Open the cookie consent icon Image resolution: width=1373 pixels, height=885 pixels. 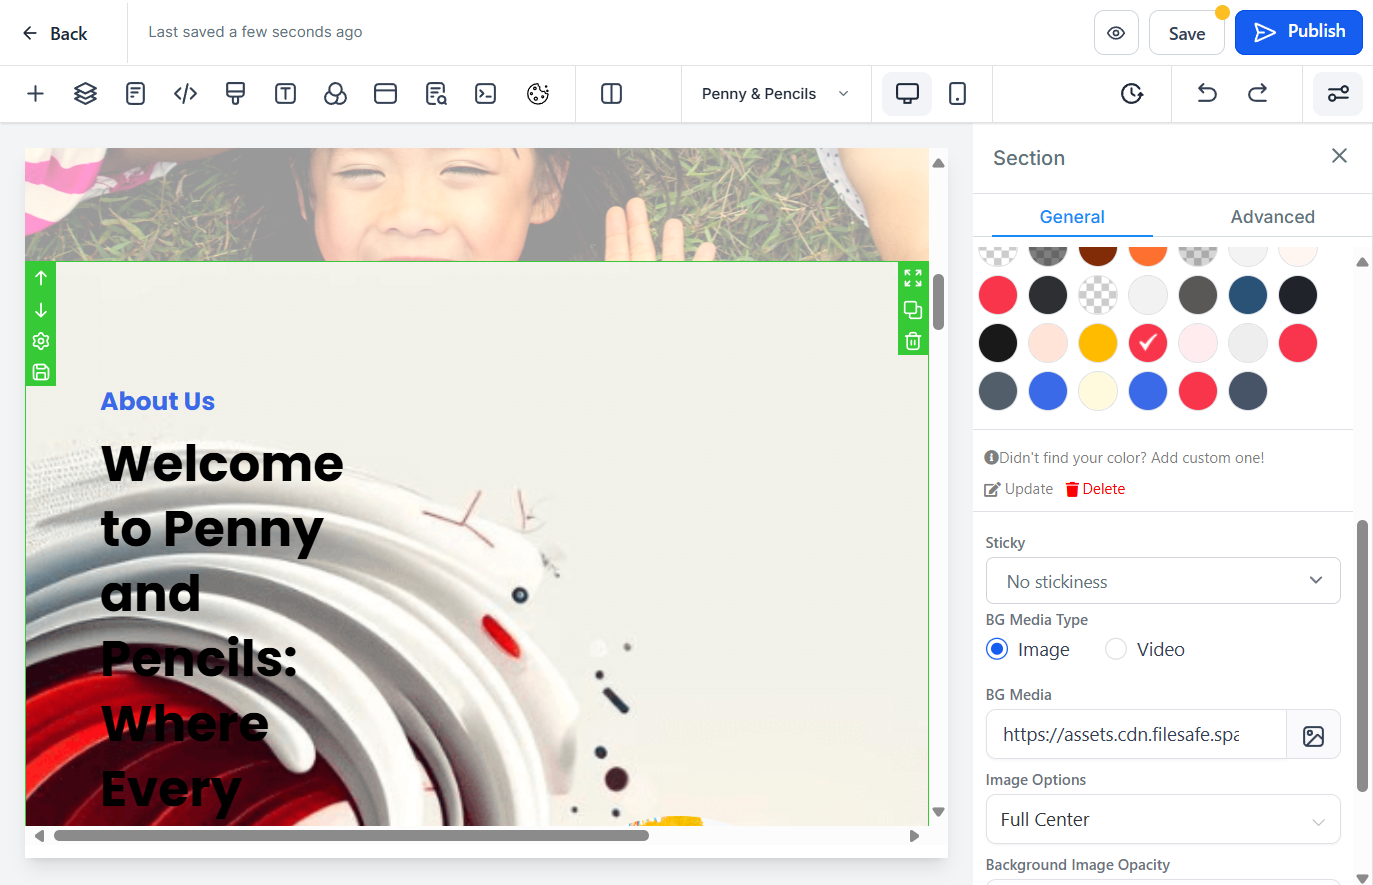point(537,94)
